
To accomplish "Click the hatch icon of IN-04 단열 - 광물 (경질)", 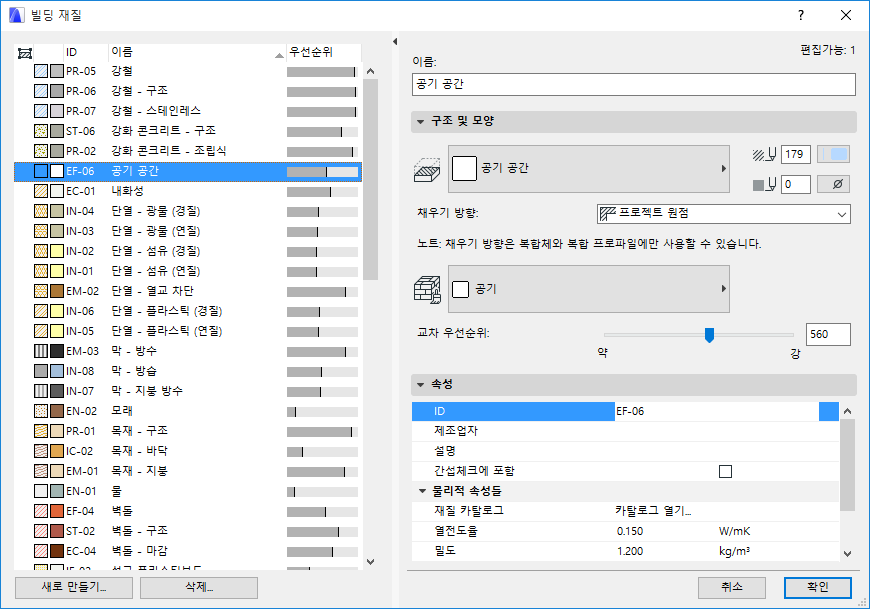I will pos(41,211).
